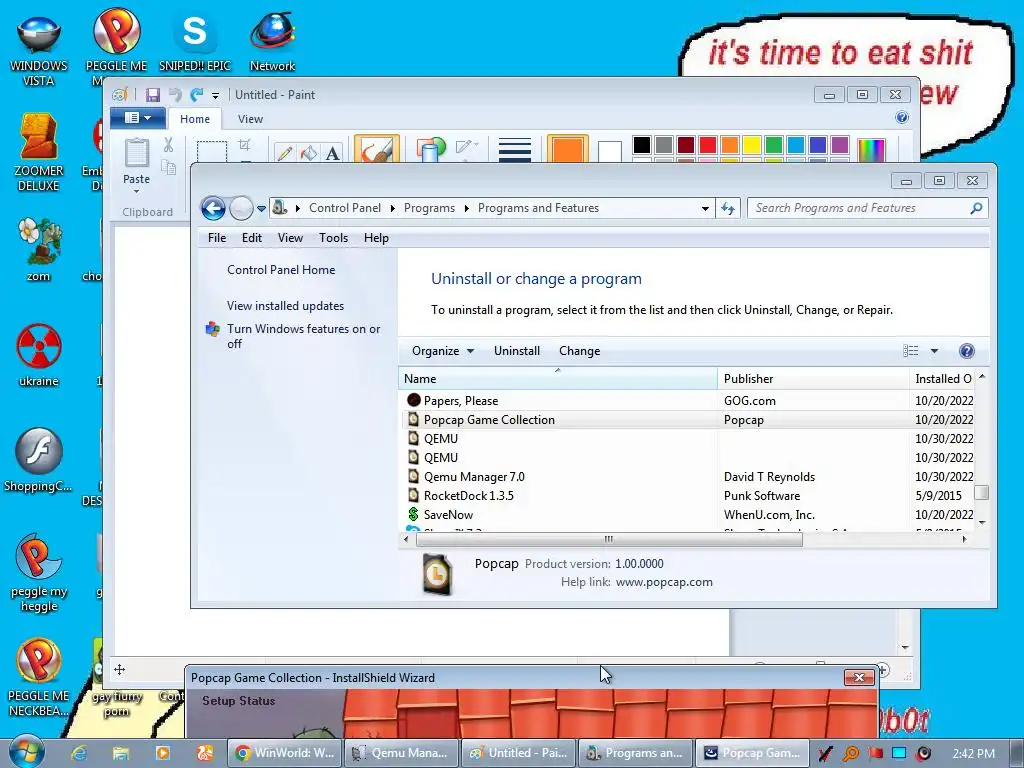Open the view options dropdown arrow
This screenshot has height=768, width=1024.
point(935,351)
